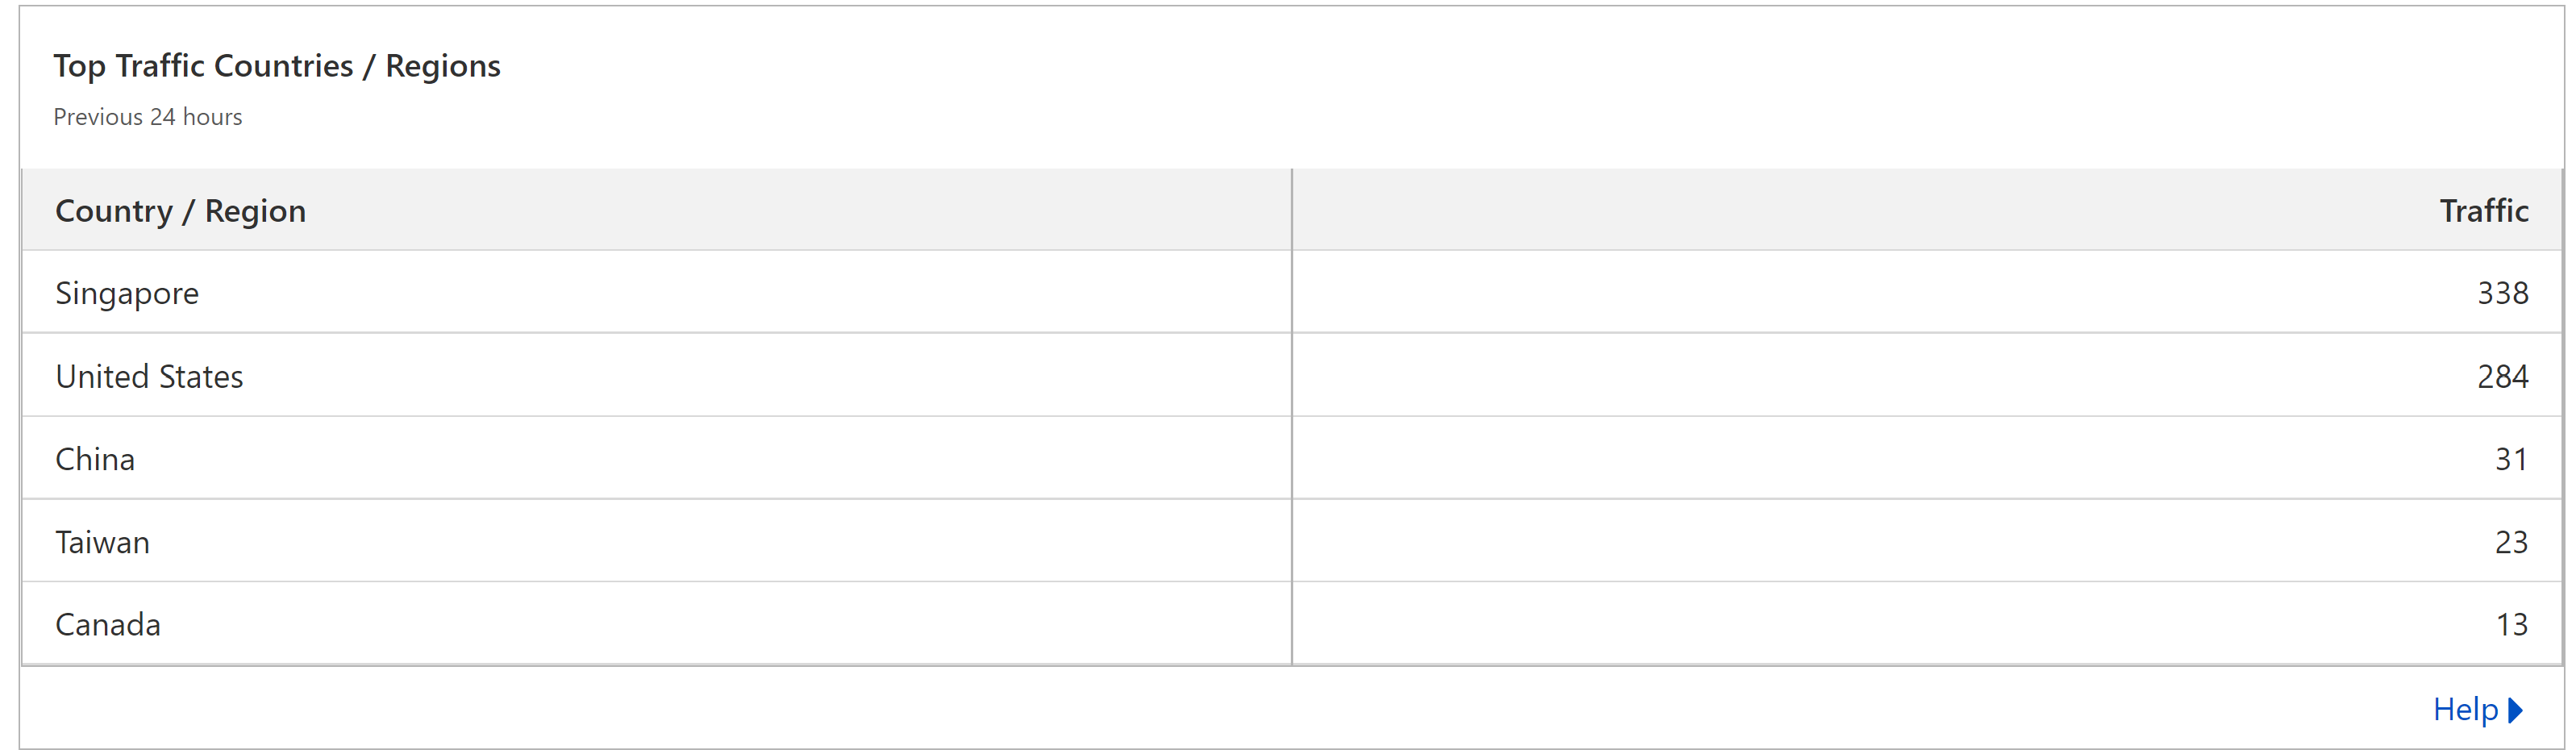Image resolution: width=2576 pixels, height=750 pixels.
Task: Click the word Regions in the title
Action: pyautogui.click(x=443, y=67)
